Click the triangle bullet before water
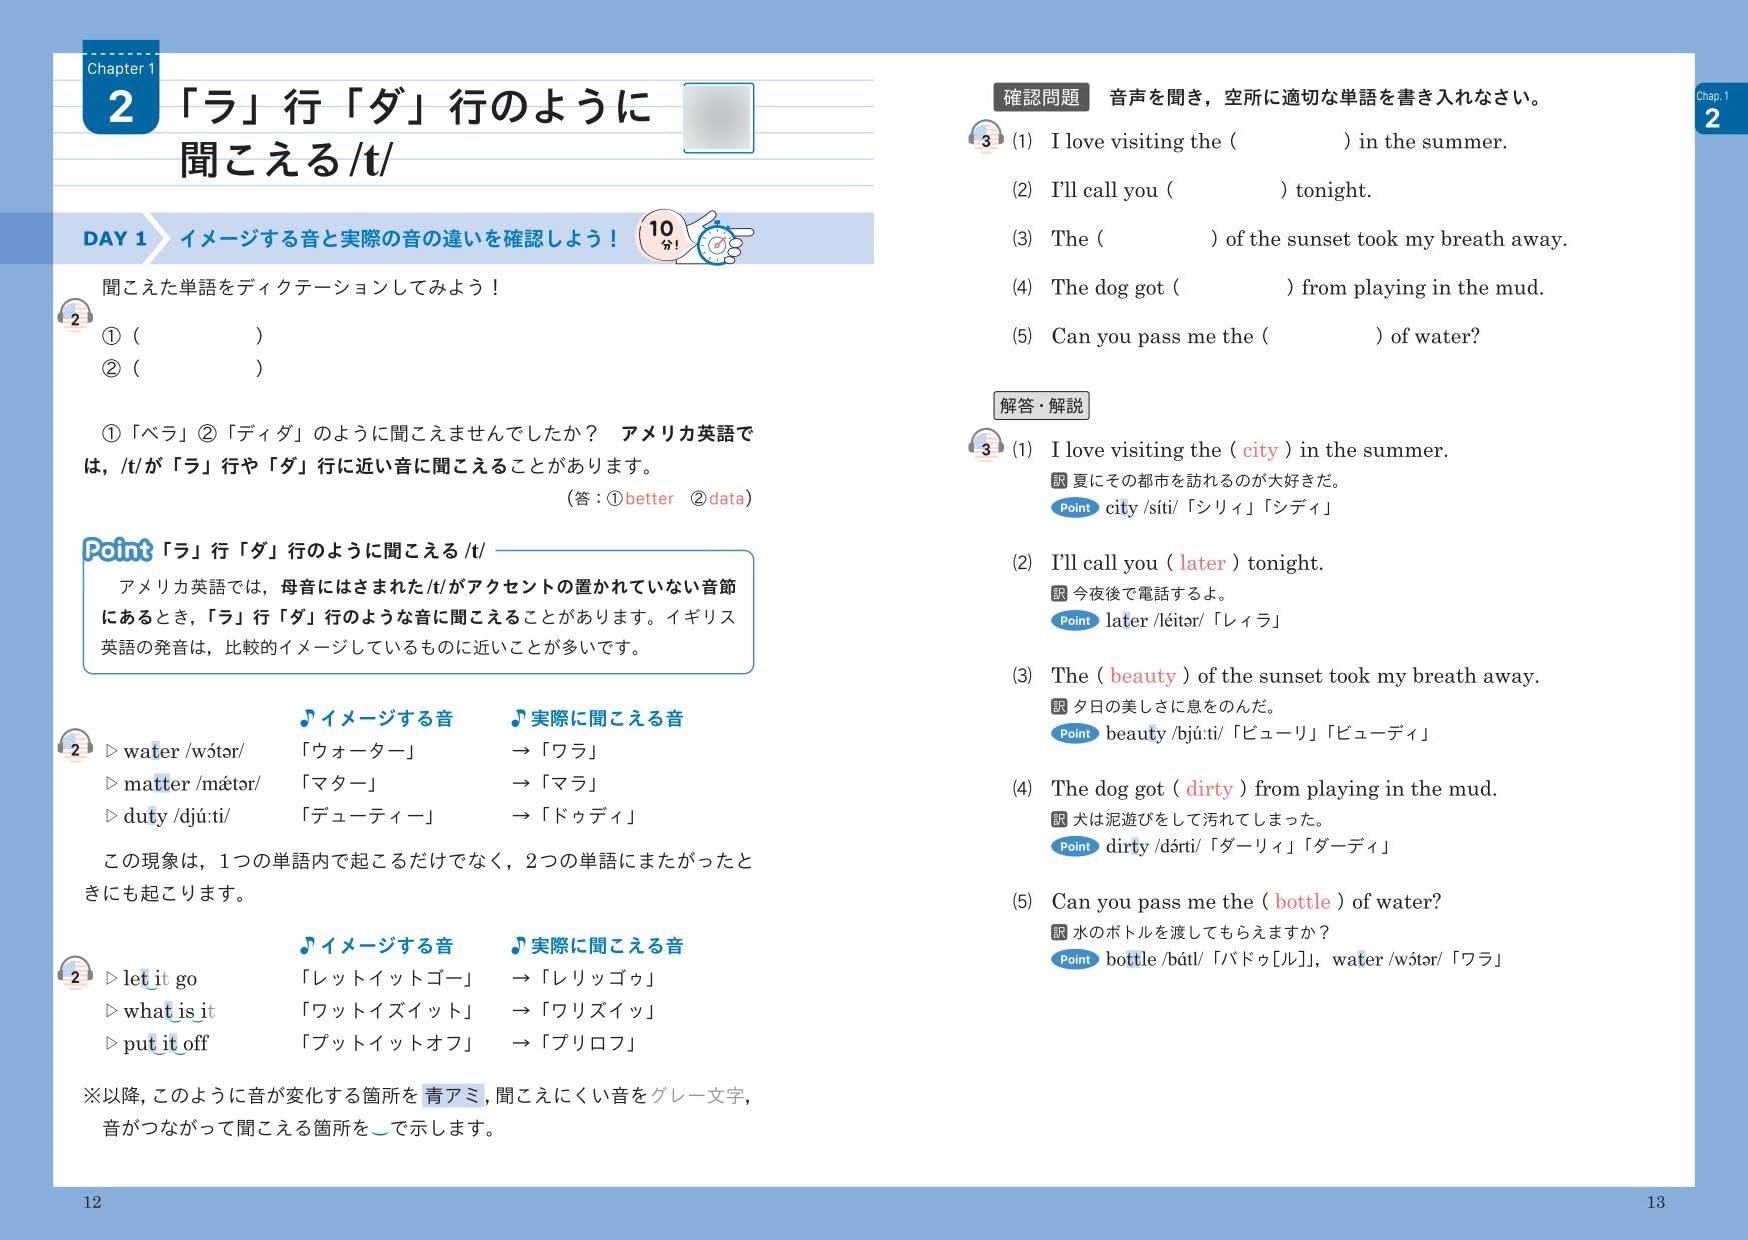The image size is (1748, 1240). click(111, 751)
